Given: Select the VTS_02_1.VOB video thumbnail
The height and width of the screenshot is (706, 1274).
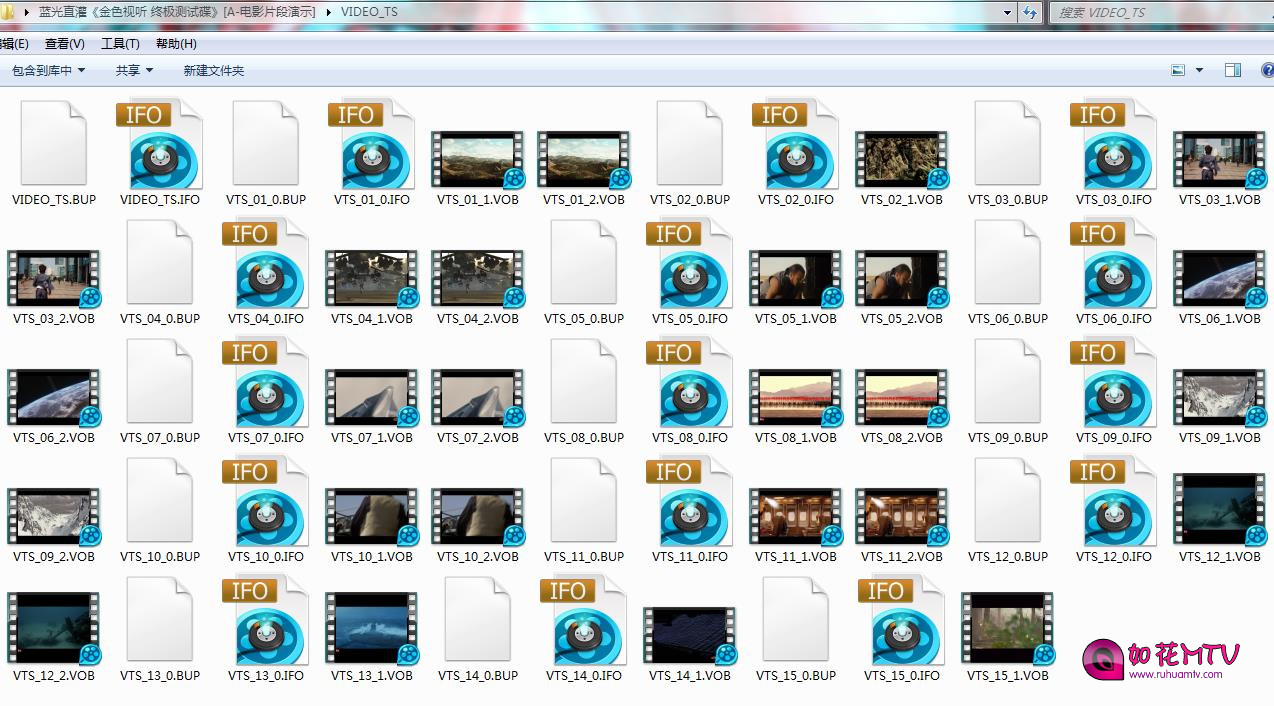Looking at the screenshot, I should point(902,159).
